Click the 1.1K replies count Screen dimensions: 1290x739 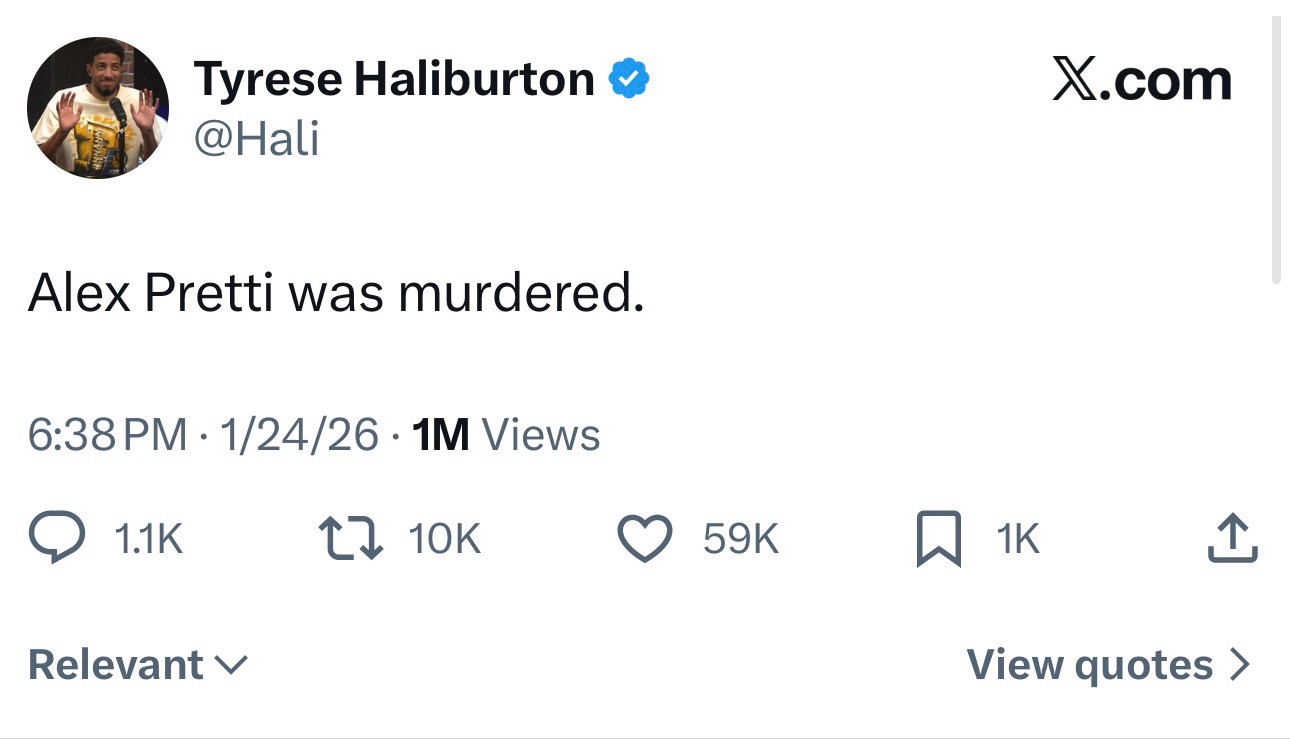point(149,540)
